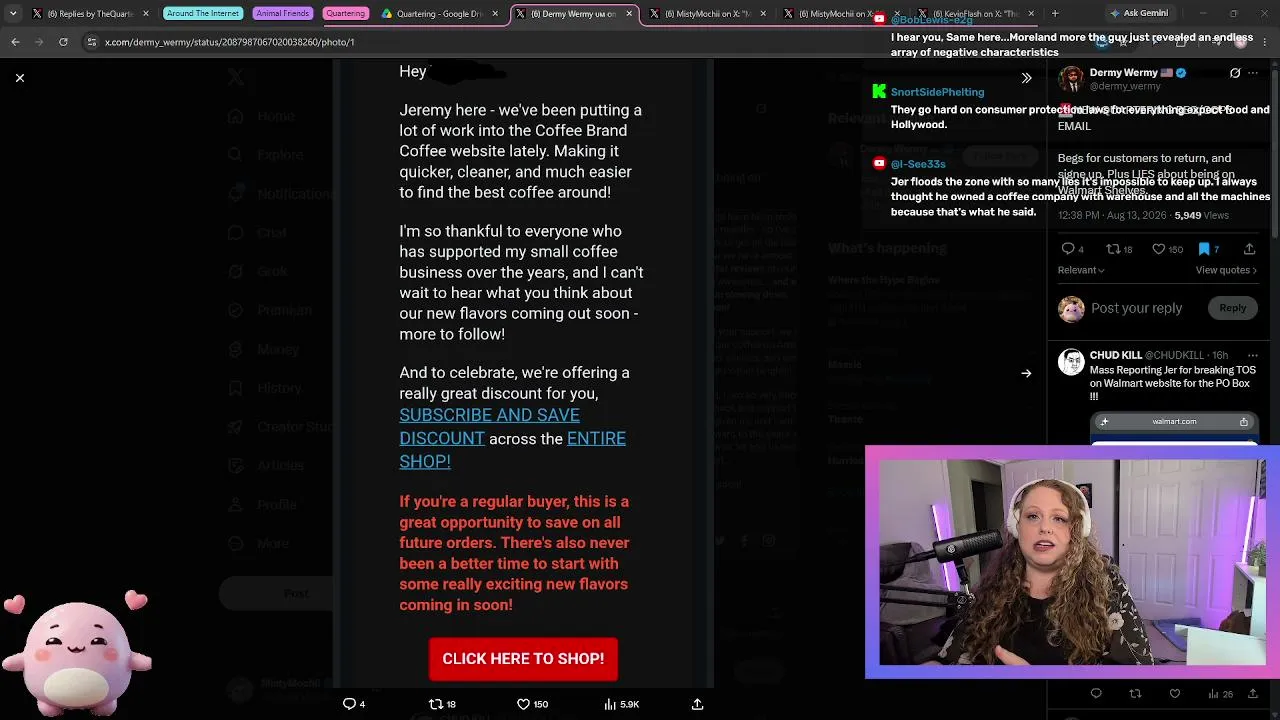Go to the next photo arrow
This screenshot has width=1280, height=720.
pyautogui.click(x=1026, y=373)
